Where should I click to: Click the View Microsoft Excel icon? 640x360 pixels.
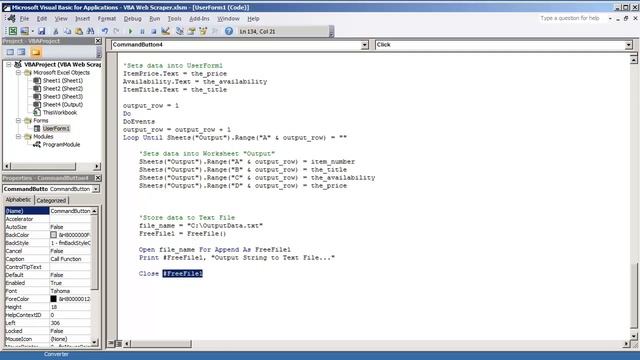point(13,31)
